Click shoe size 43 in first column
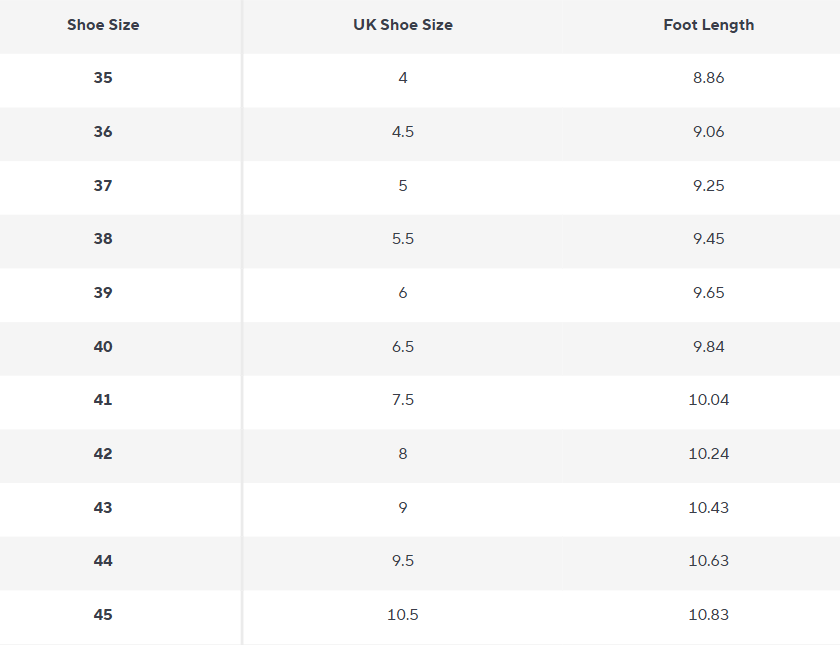Screen dimensions: 840x645 [x=103, y=508]
